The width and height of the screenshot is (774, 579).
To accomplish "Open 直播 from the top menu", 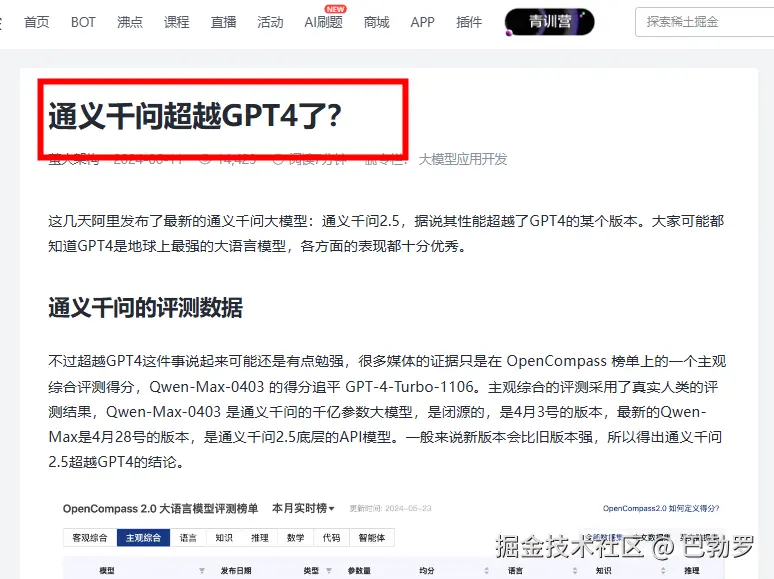I will (x=224, y=22).
